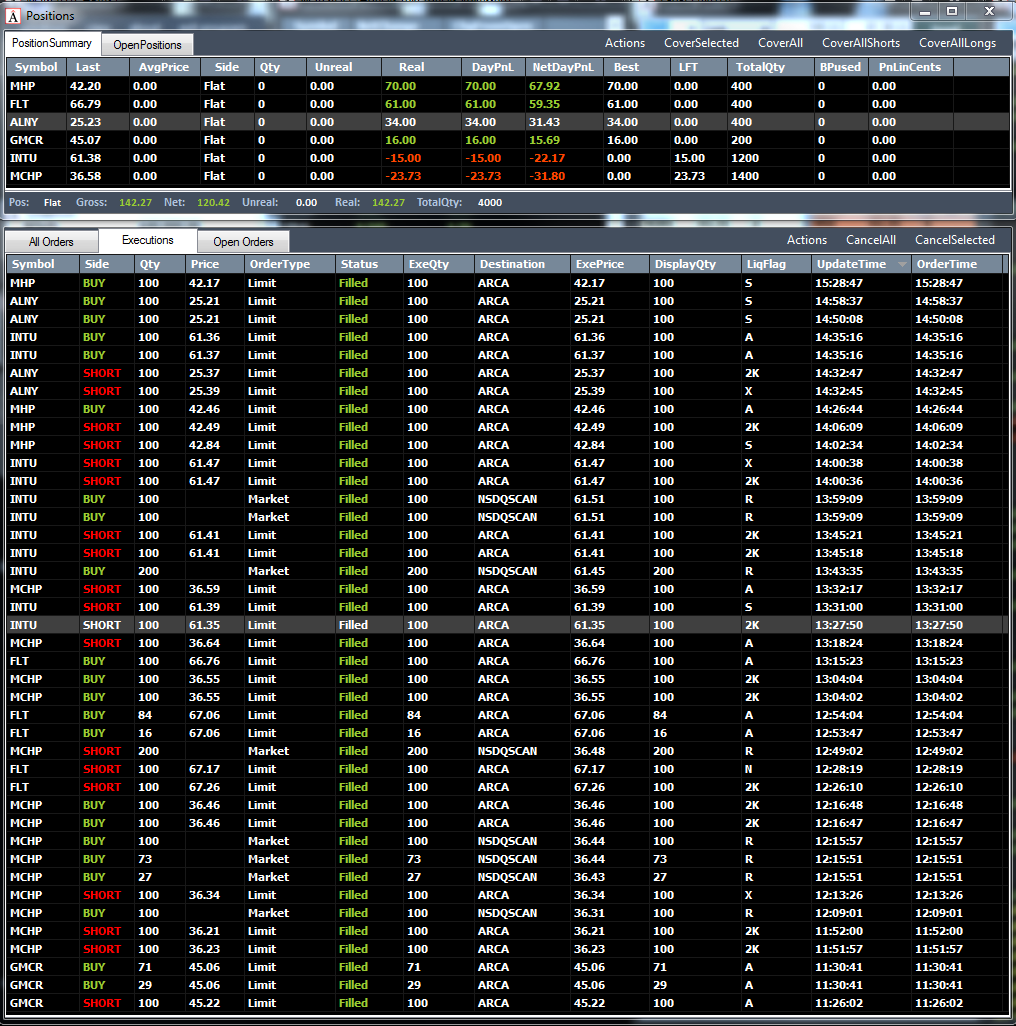Viewport: 1016px width, 1026px height.
Task: Click the NSDQSCAN destination at 12:09:01
Action: 507,913
